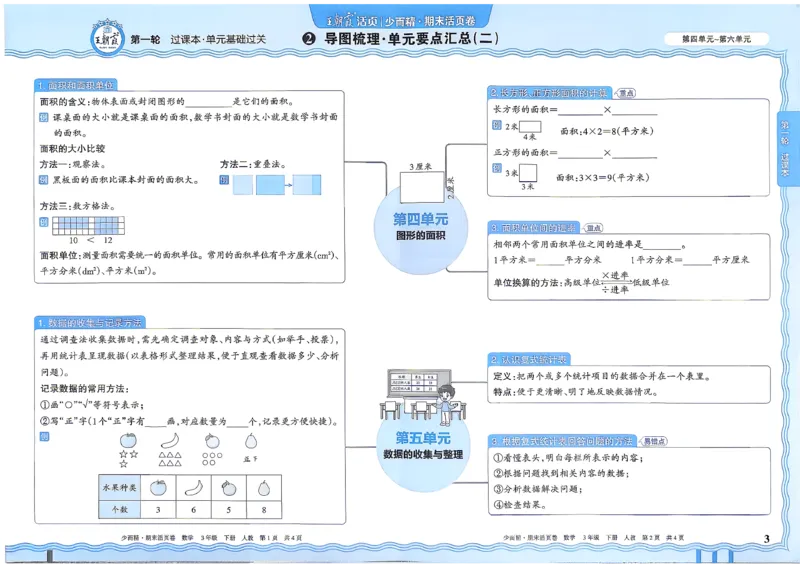Click the text 方法一:观察法。
Image resolution: width=800 pixels, height=566 pixels.
pos(73,164)
